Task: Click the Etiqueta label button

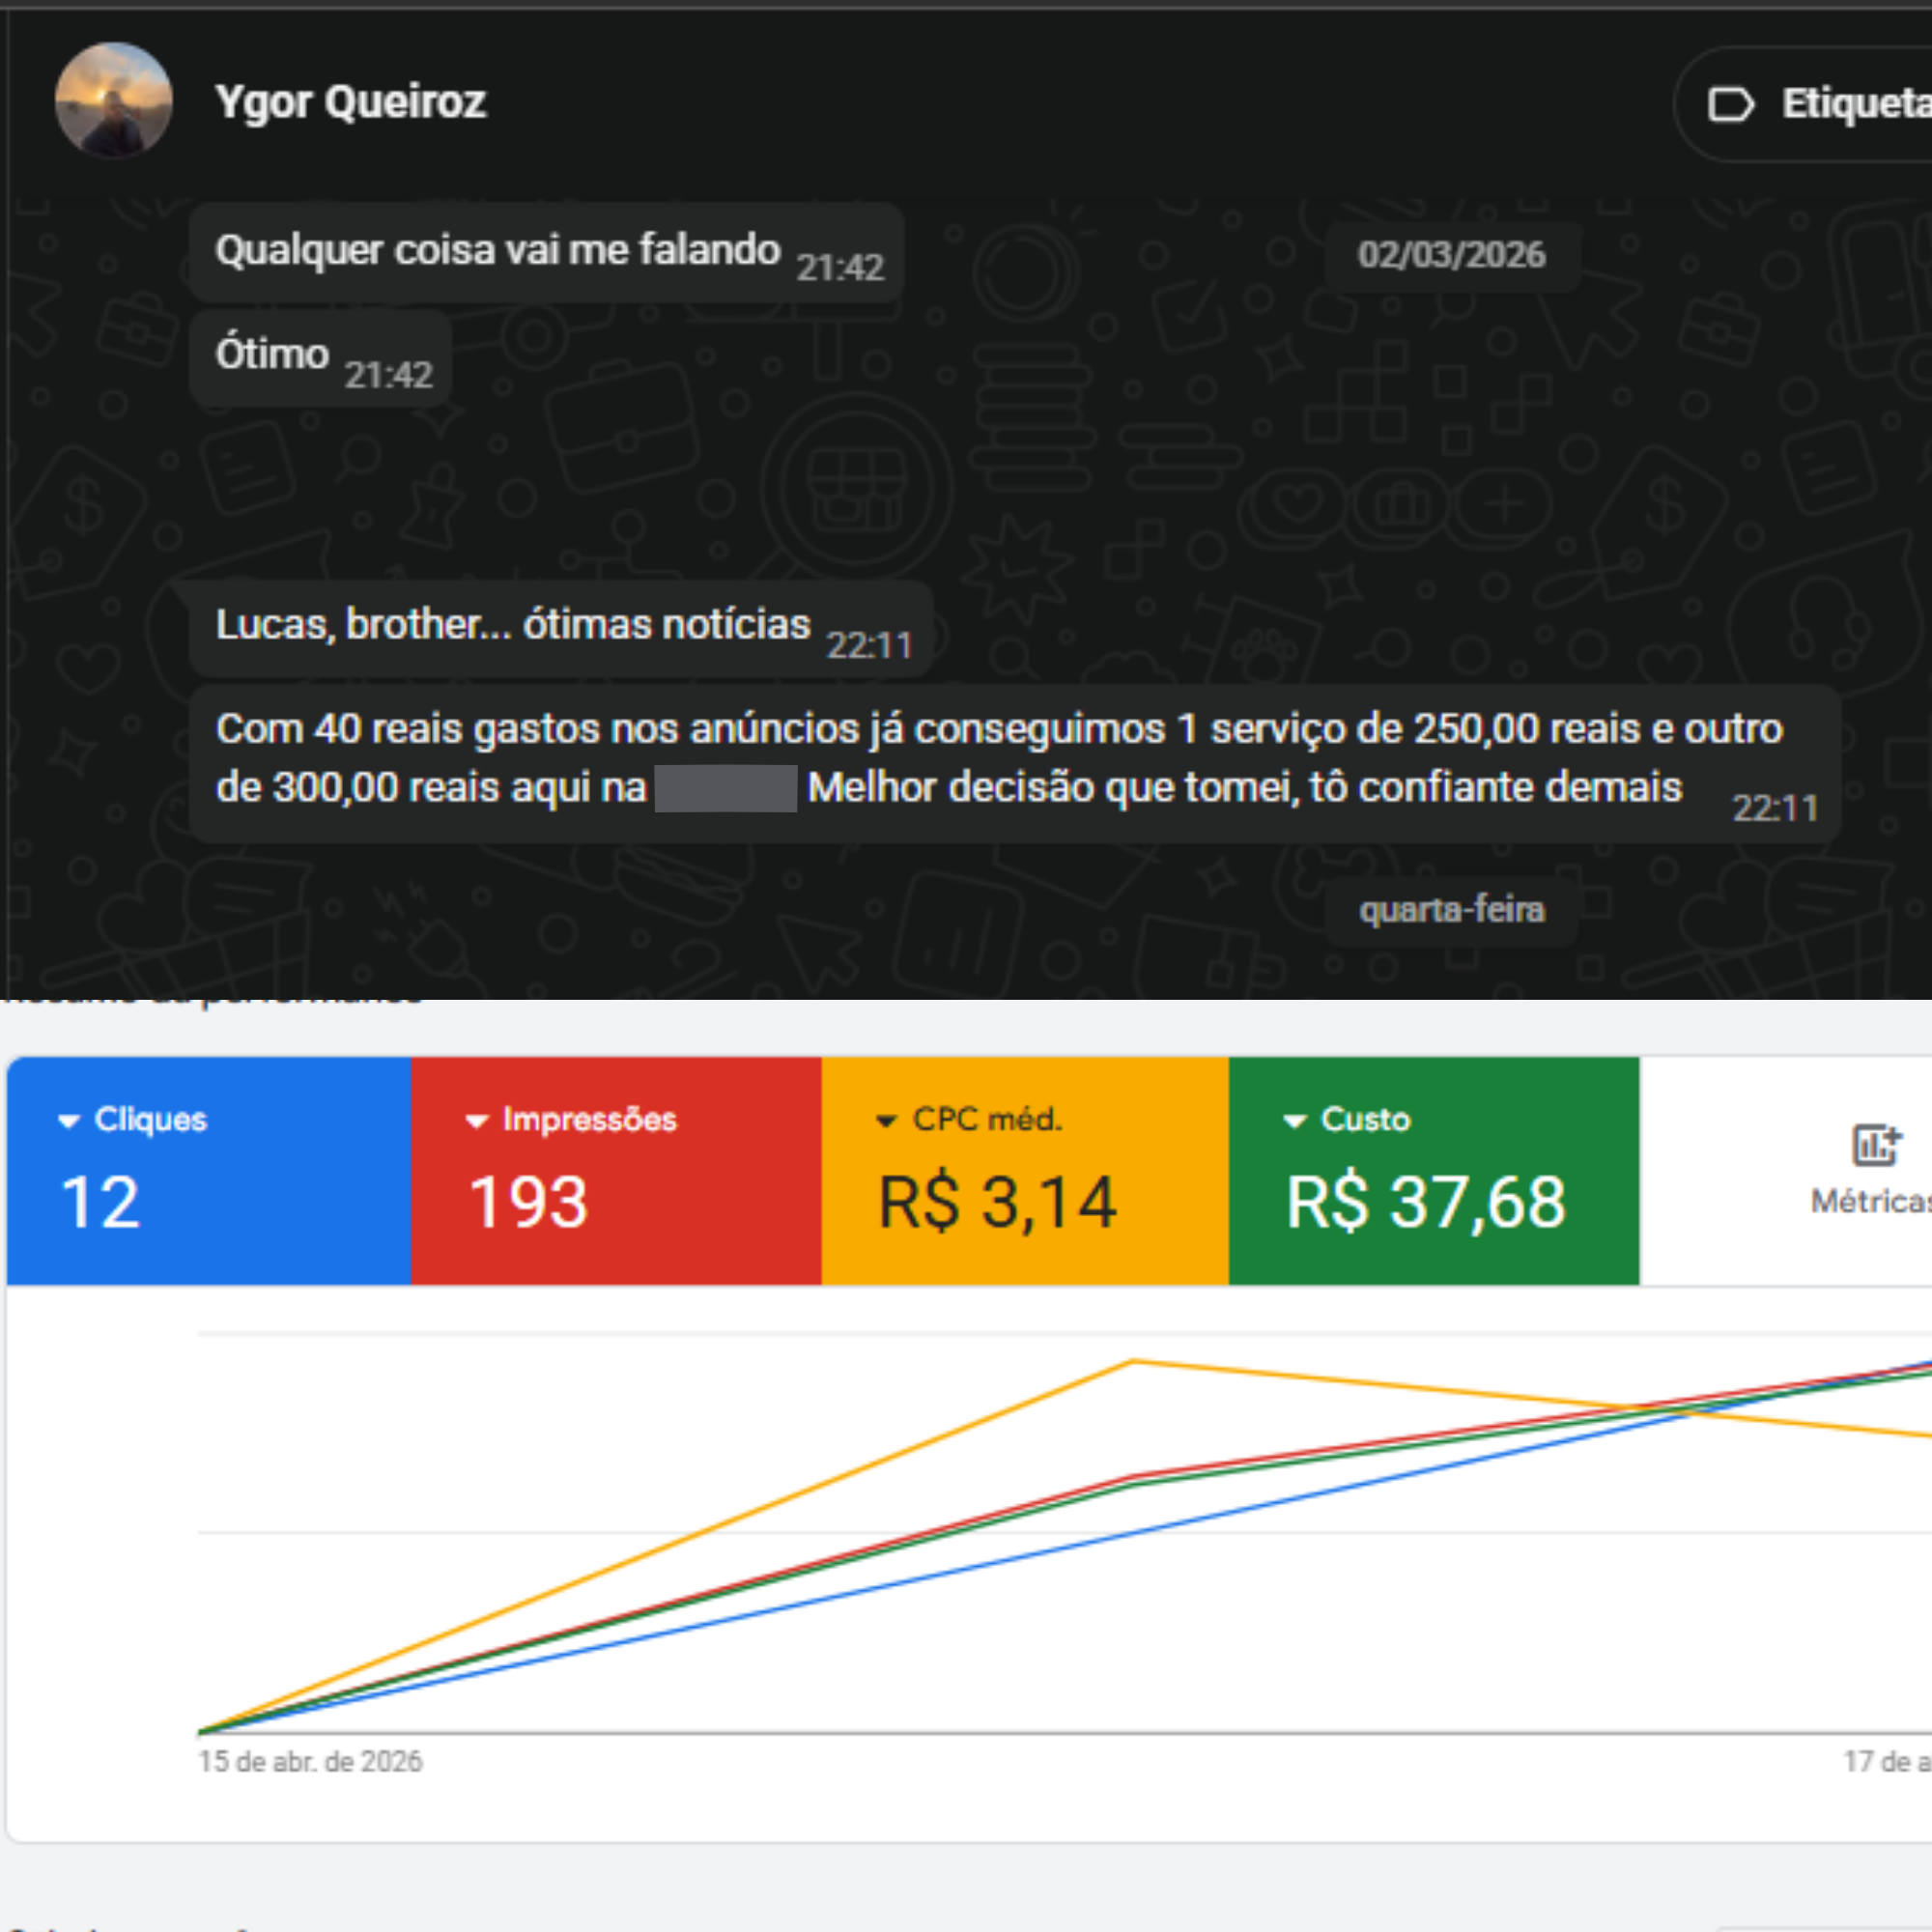Action: click(1802, 104)
